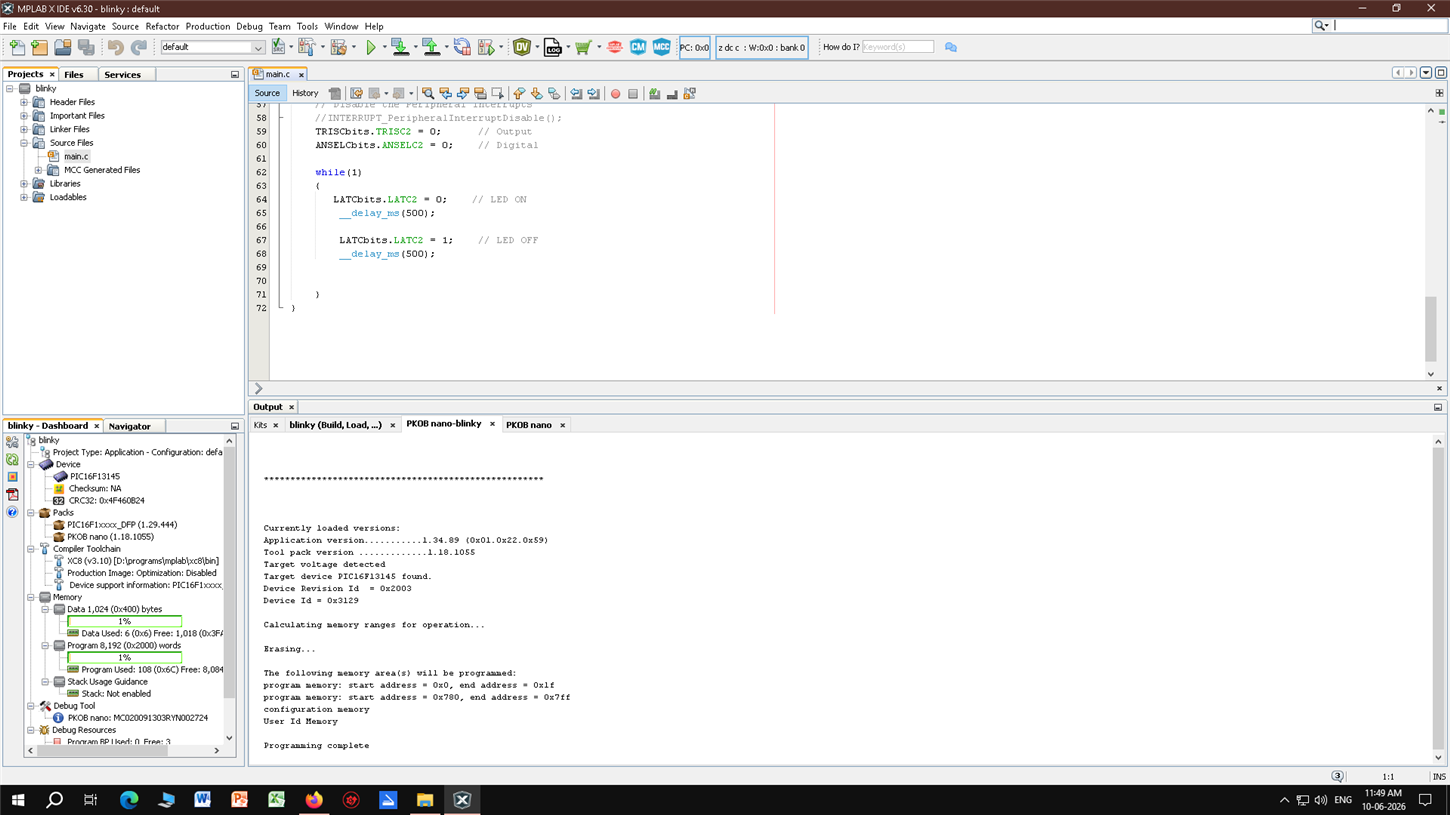
Task: Click the PC: 0x0 program counter box
Action: click(x=694, y=47)
